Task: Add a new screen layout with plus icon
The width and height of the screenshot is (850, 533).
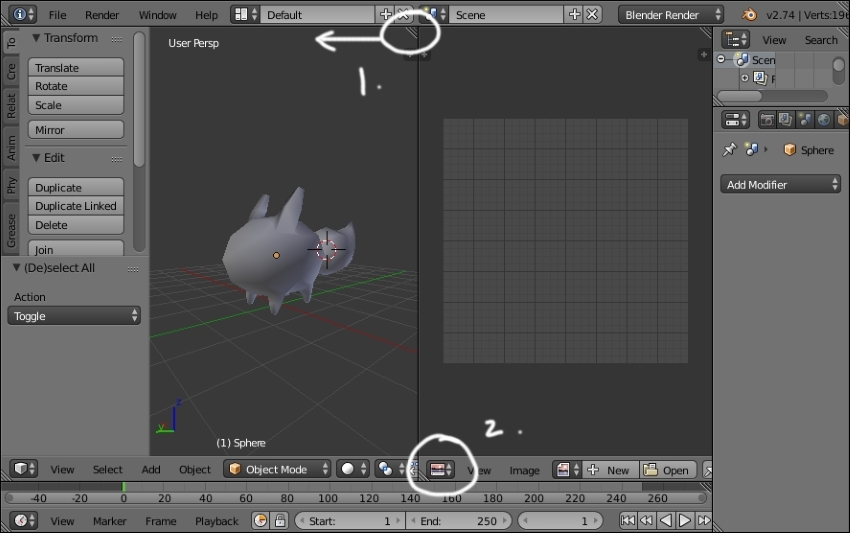Action: coord(385,15)
